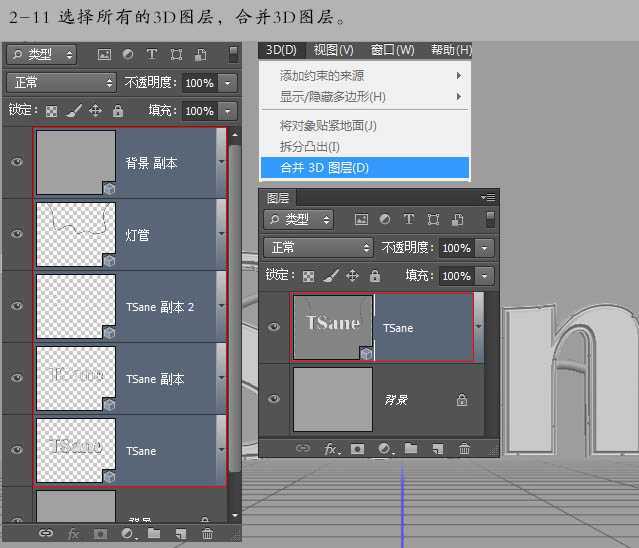Screen dimensions: 639x548
Task: Click opacity 100% field in left panel
Action: (199, 83)
